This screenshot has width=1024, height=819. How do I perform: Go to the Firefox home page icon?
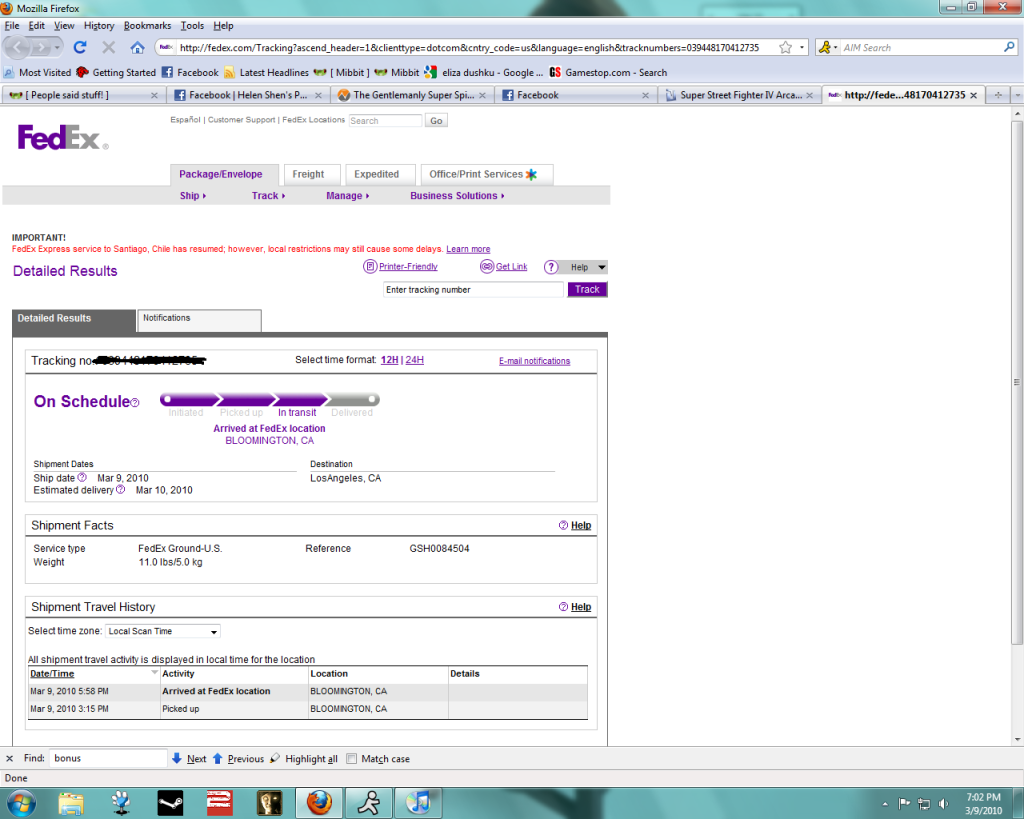point(137,47)
